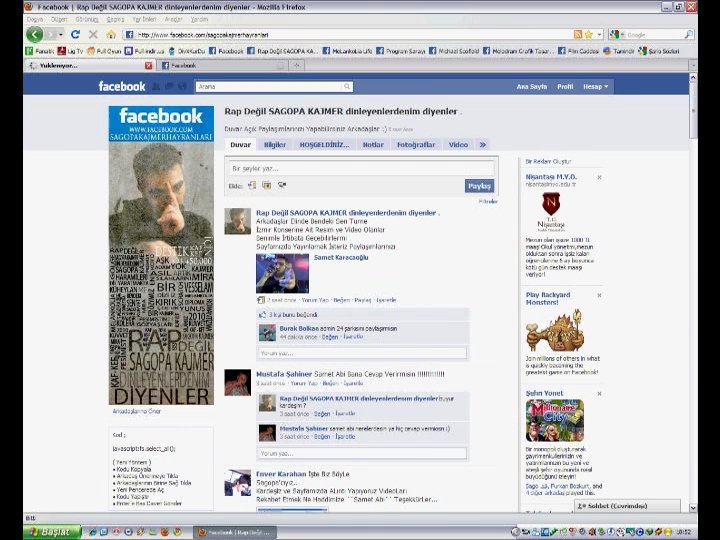Select the Duvar tab

click(241, 145)
